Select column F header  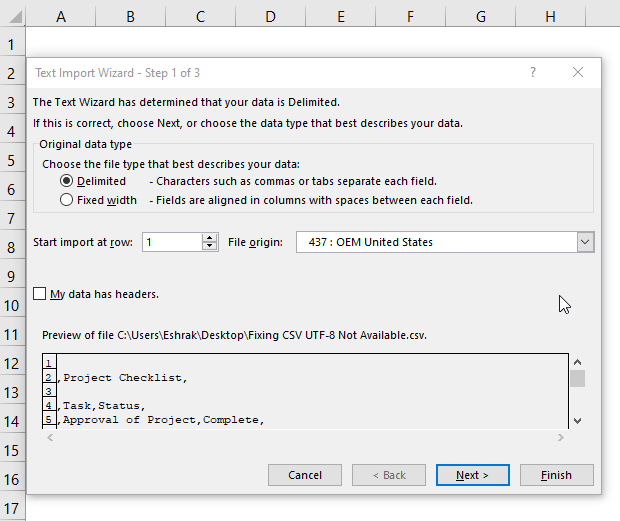tap(410, 17)
